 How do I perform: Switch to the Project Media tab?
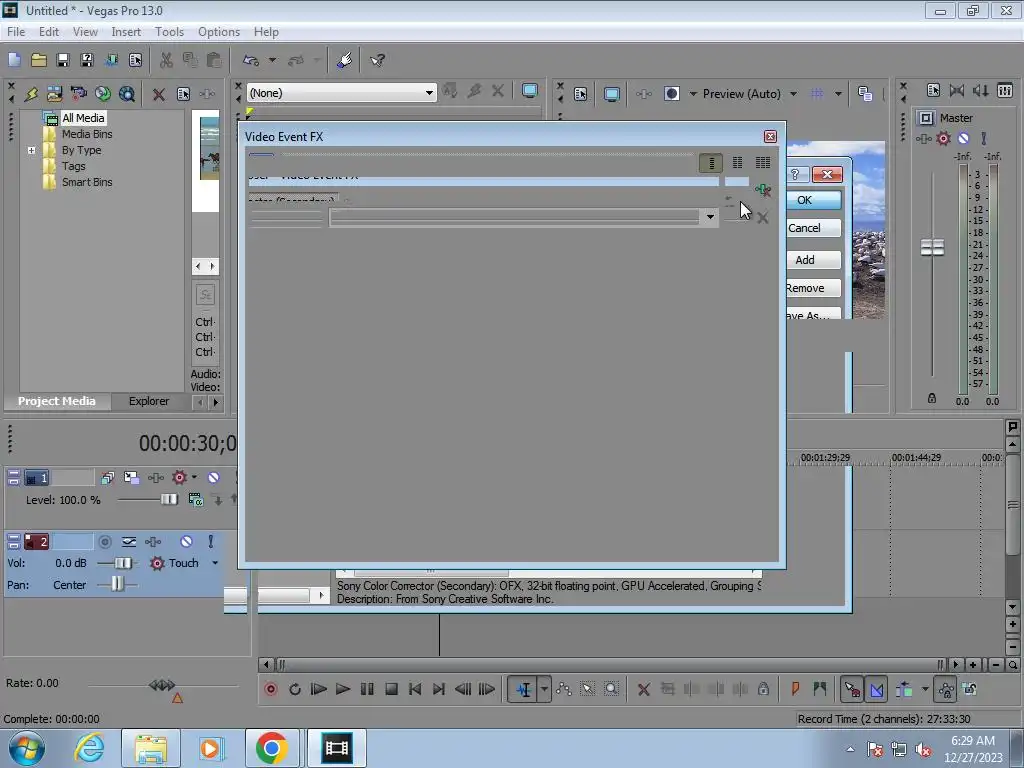(x=57, y=401)
